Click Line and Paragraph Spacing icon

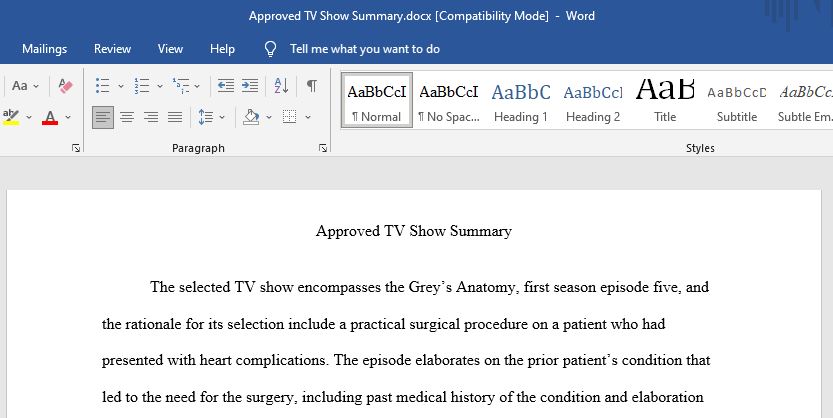point(206,117)
